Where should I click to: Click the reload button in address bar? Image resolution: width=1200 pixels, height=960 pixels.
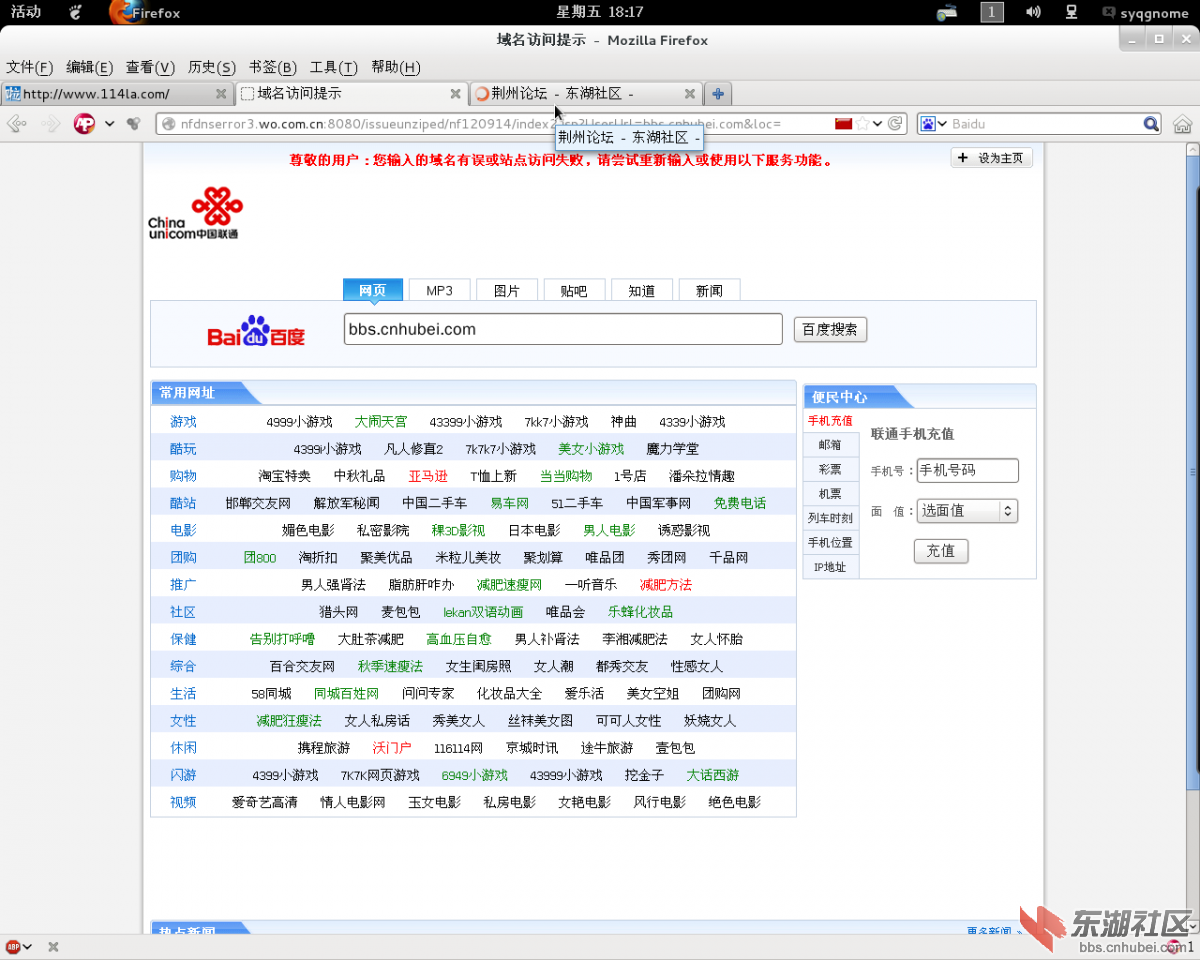(896, 124)
